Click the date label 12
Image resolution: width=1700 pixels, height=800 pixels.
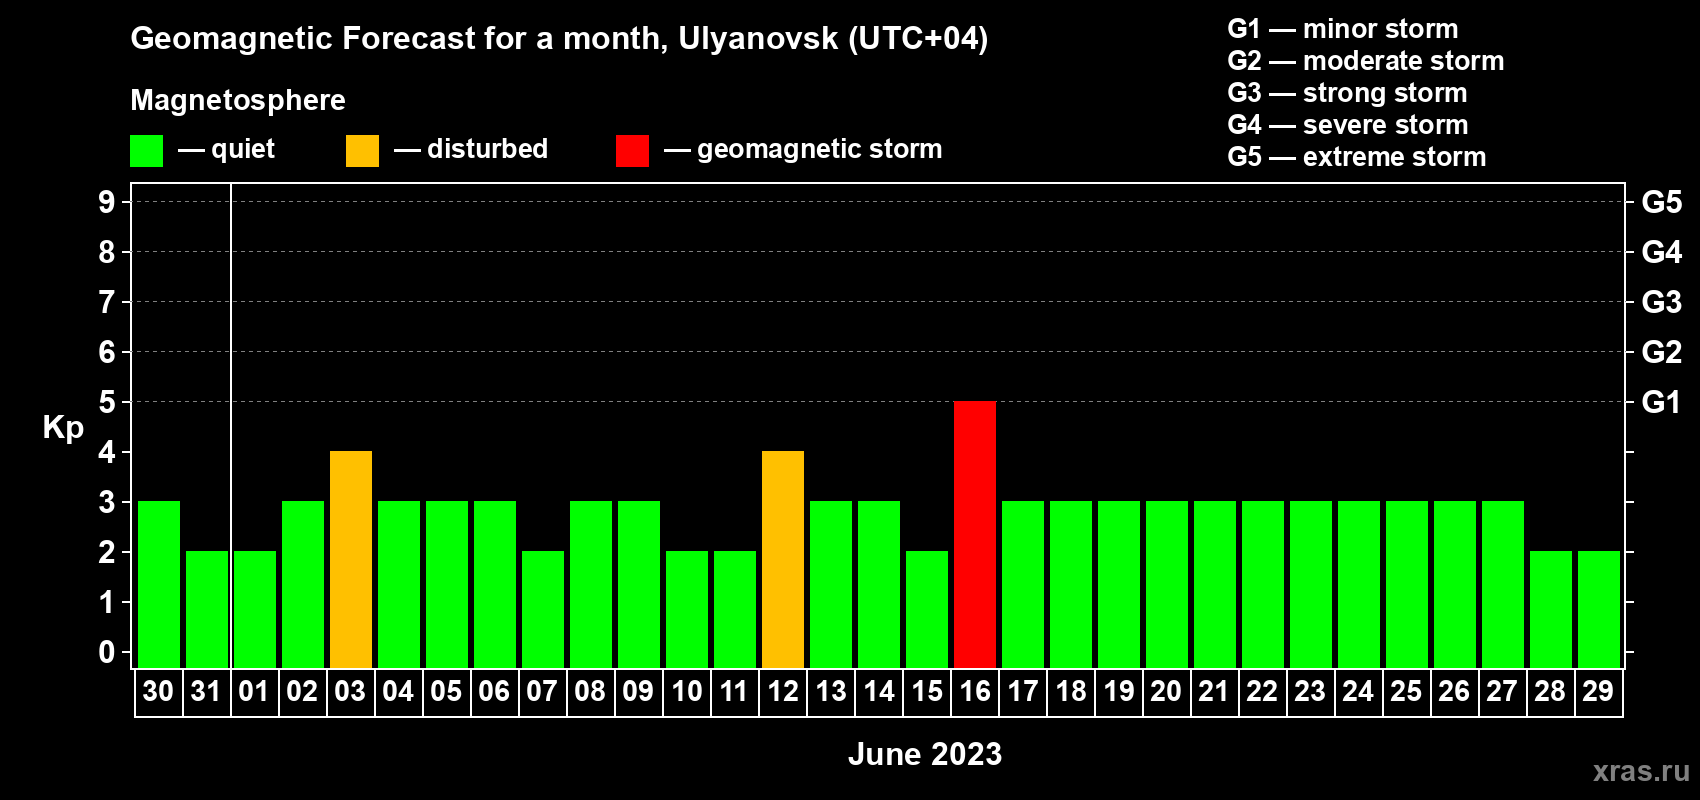pyautogui.click(x=783, y=691)
